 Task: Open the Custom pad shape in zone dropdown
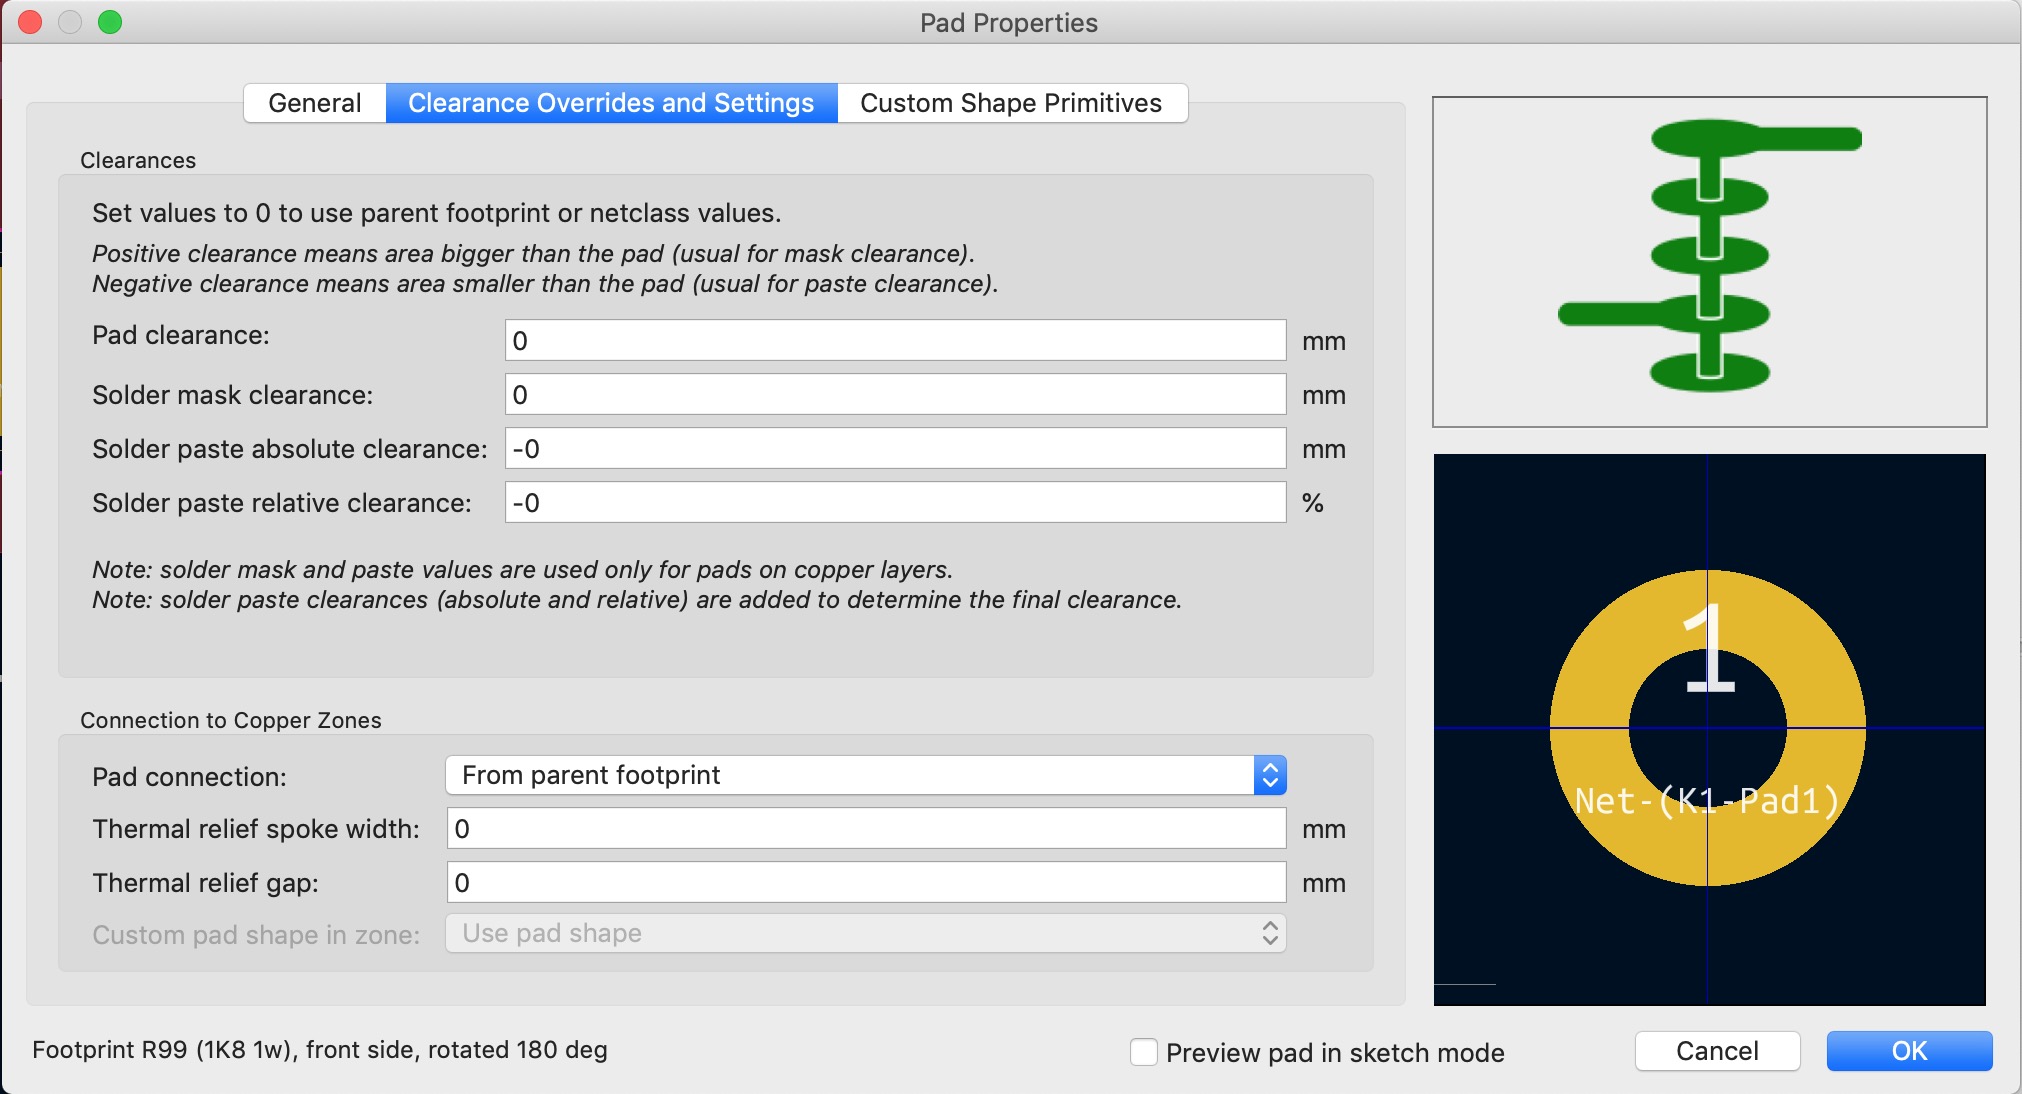tap(865, 933)
